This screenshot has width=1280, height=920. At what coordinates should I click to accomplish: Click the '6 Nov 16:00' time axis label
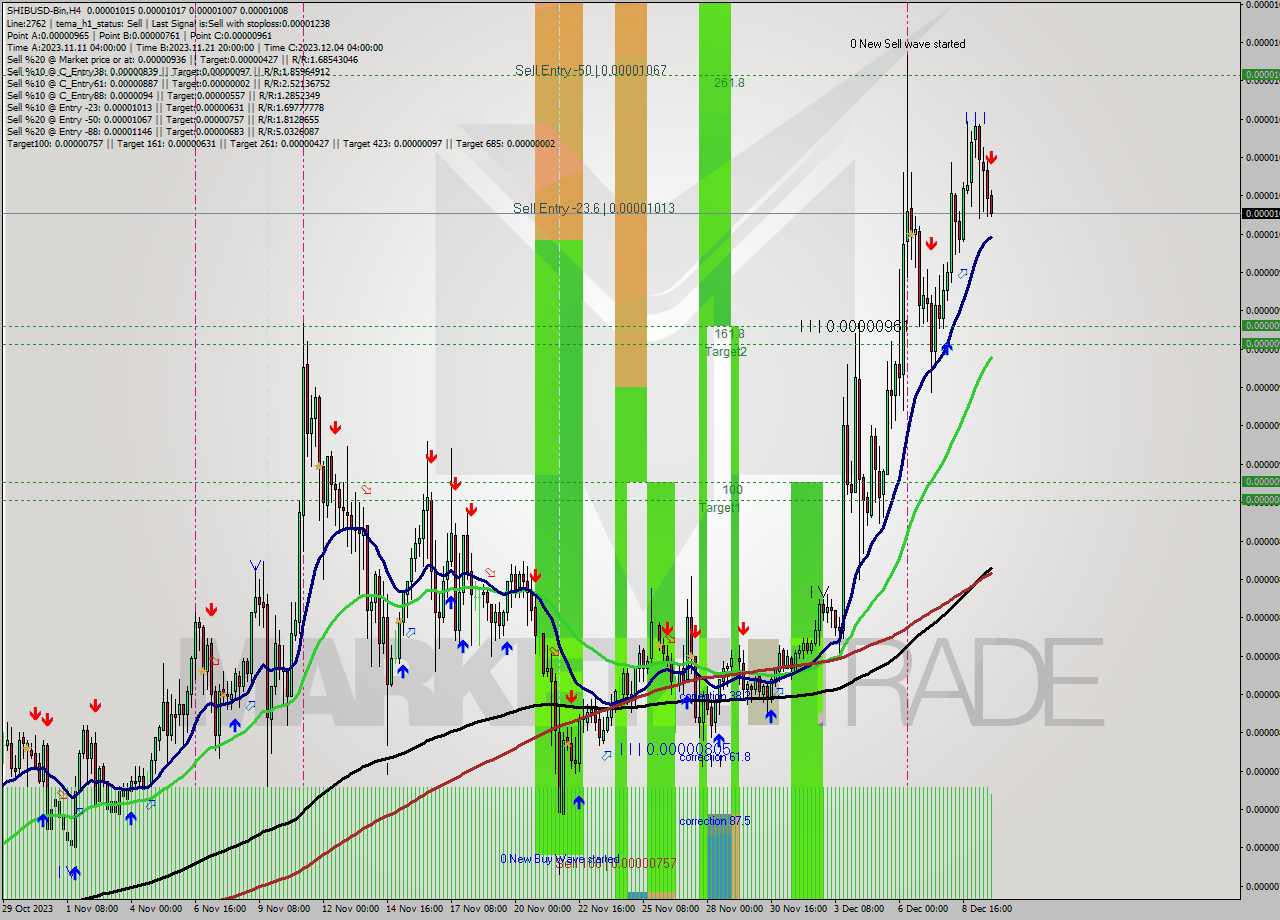(x=220, y=909)
